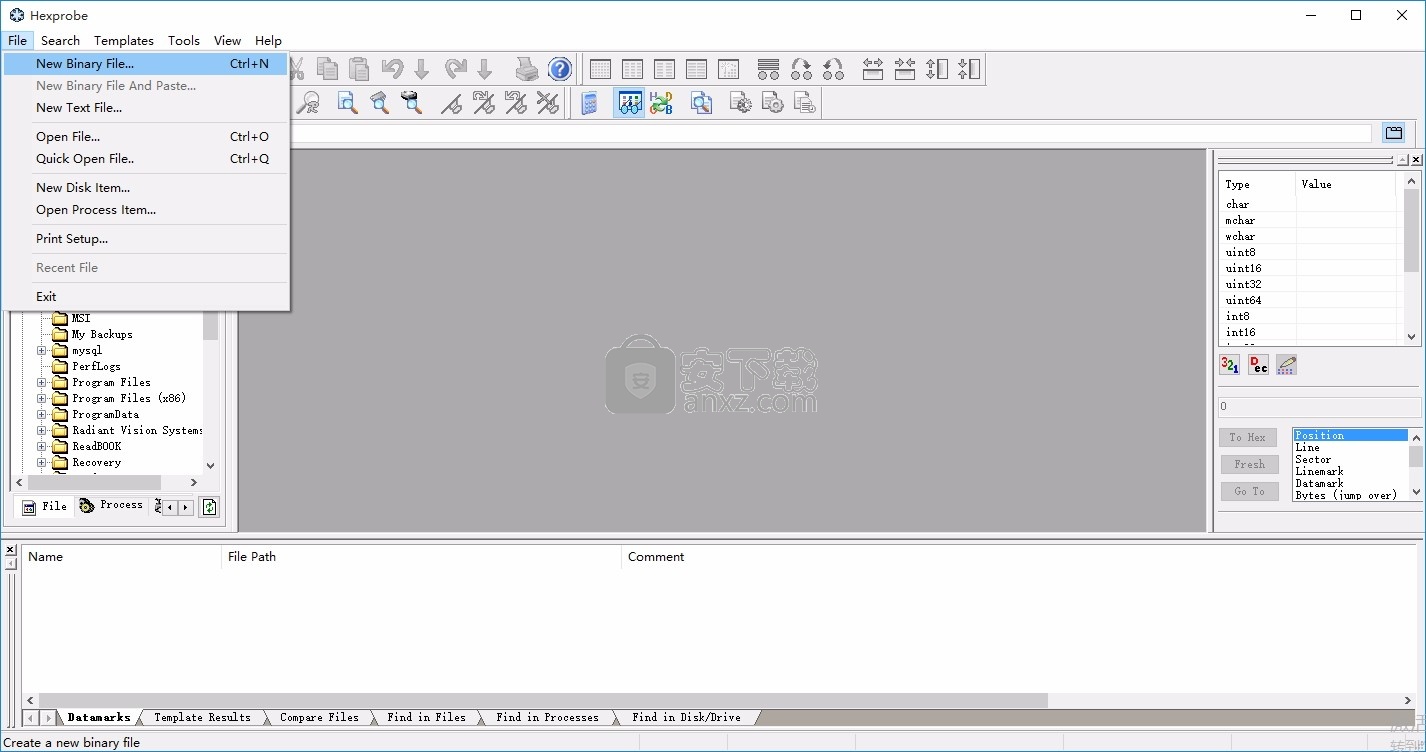Close the data inspector panel
Image resolution: width=1426 pixels, height=752 pixels.
tap(1415, 160)
